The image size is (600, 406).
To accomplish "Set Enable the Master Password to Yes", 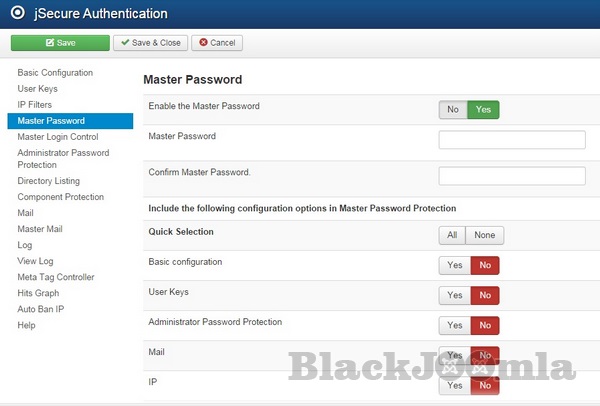I will (483, 110).
